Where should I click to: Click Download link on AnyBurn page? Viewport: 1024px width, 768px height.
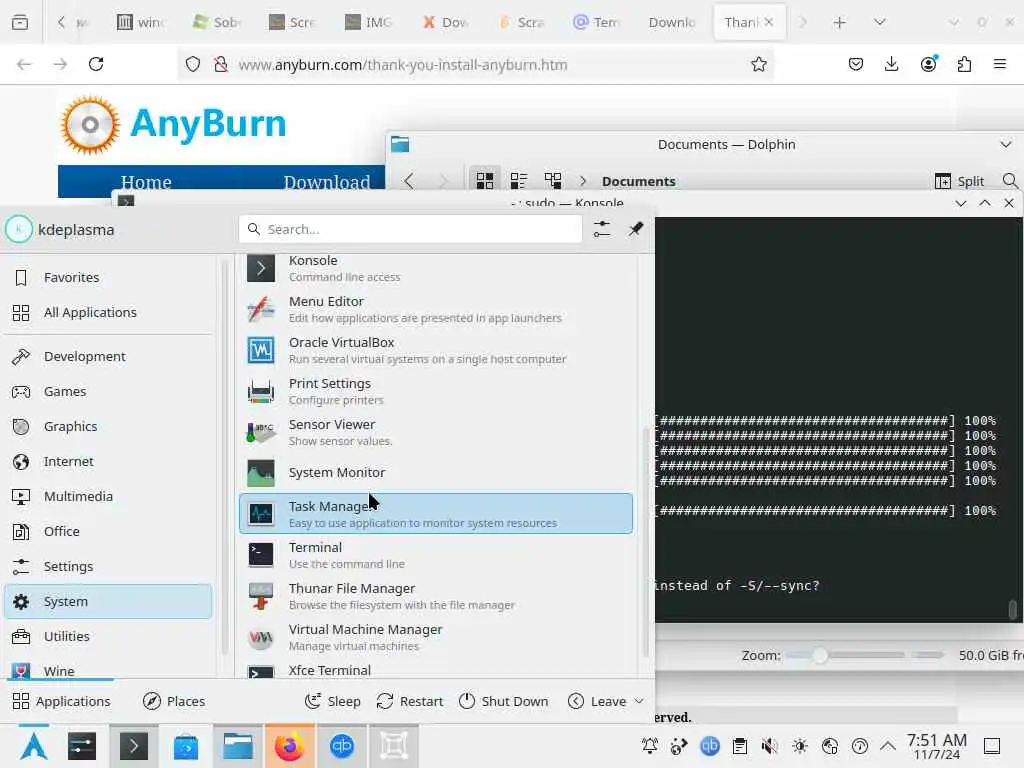pos(327,182)
